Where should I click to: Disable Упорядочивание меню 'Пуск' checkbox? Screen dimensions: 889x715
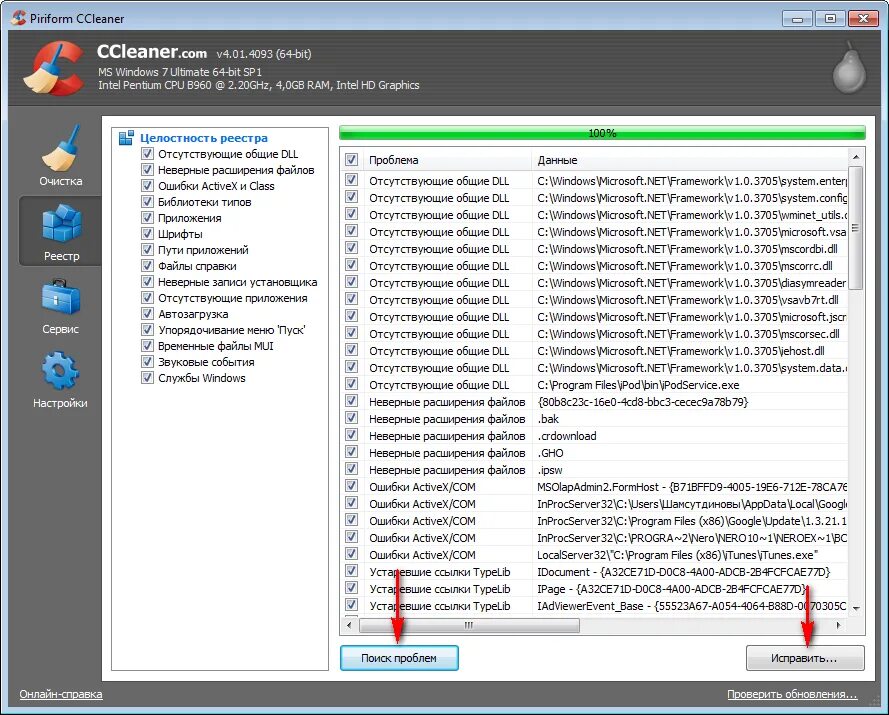147,329
